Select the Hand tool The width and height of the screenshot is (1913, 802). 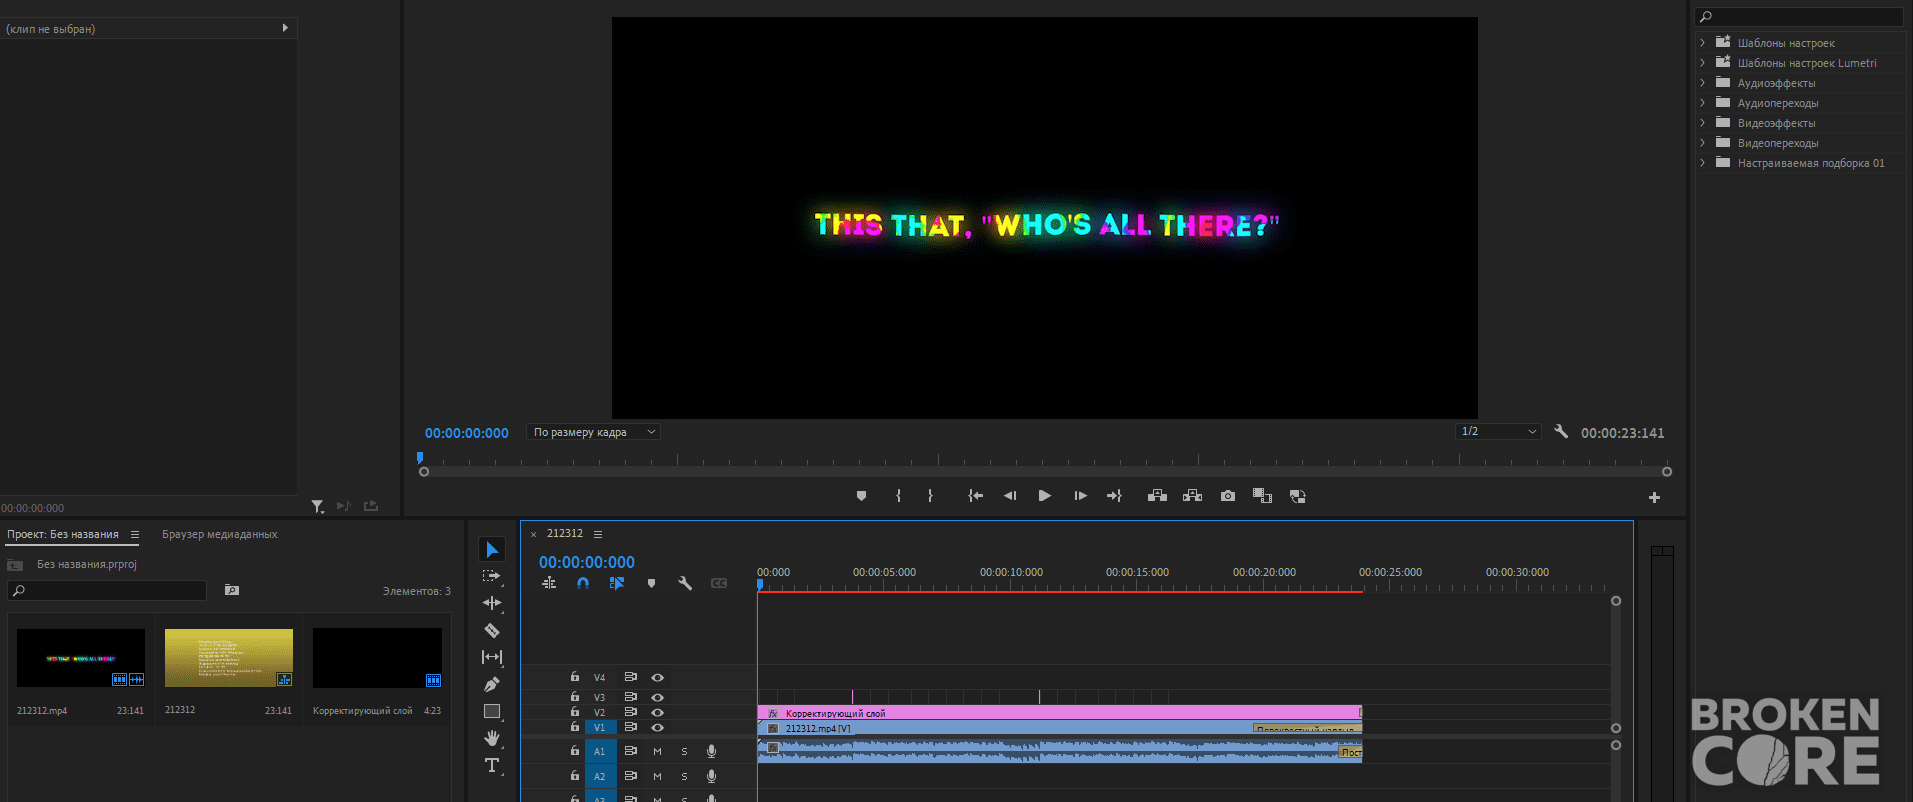(491, 738)
